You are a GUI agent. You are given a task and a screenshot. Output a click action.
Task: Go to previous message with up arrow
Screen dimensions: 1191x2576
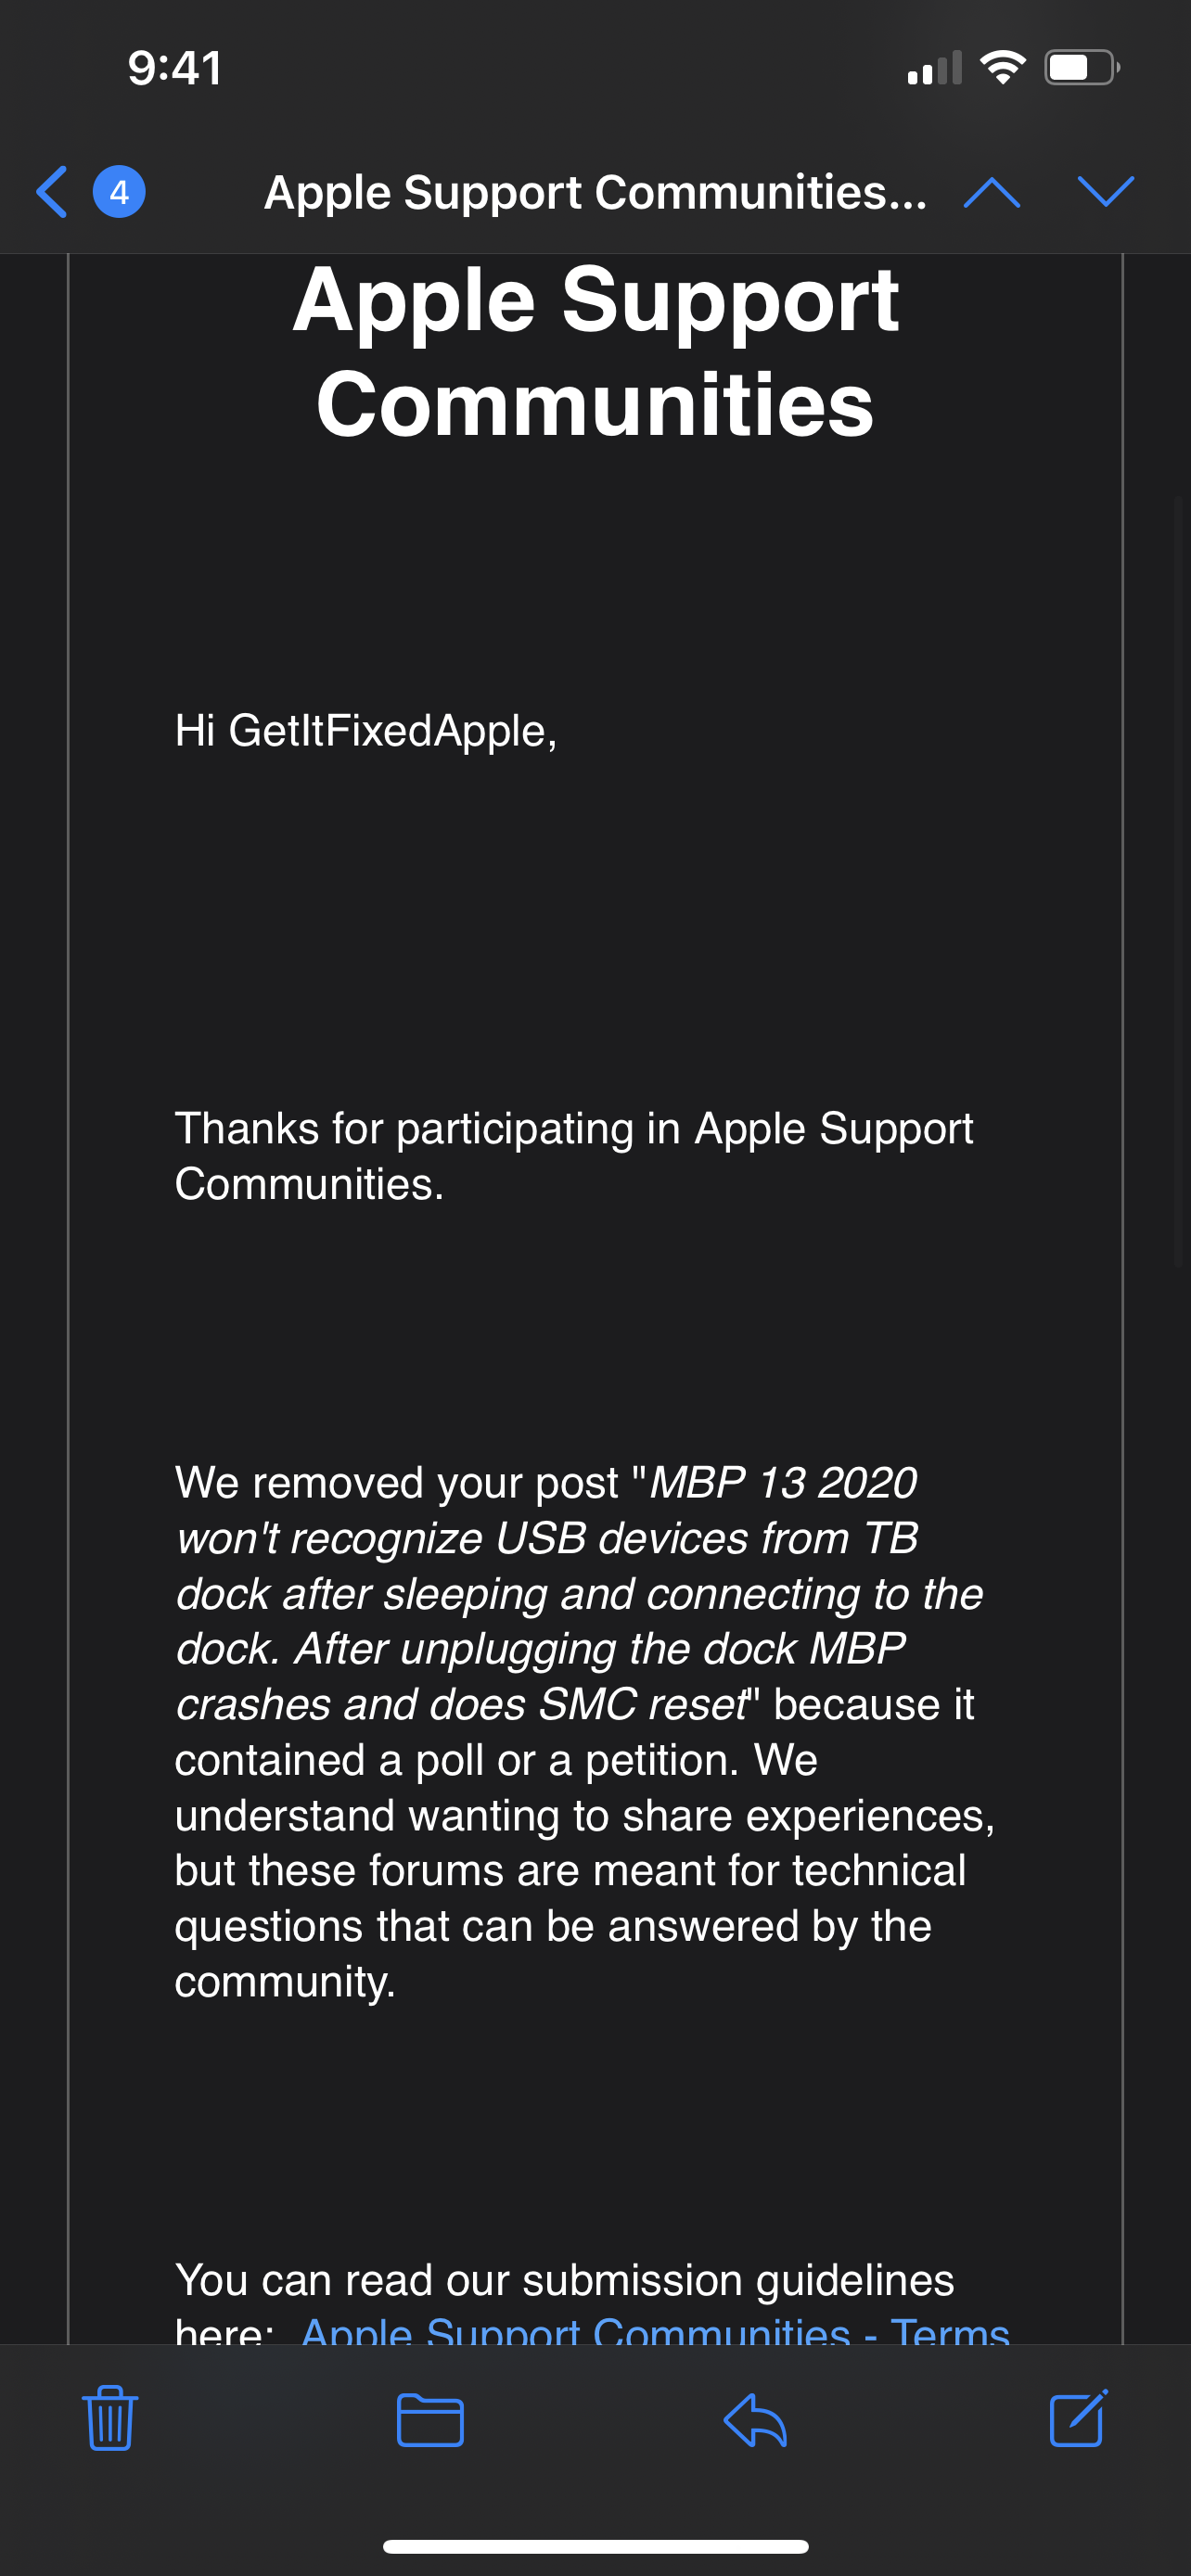[x=992, y=192]
